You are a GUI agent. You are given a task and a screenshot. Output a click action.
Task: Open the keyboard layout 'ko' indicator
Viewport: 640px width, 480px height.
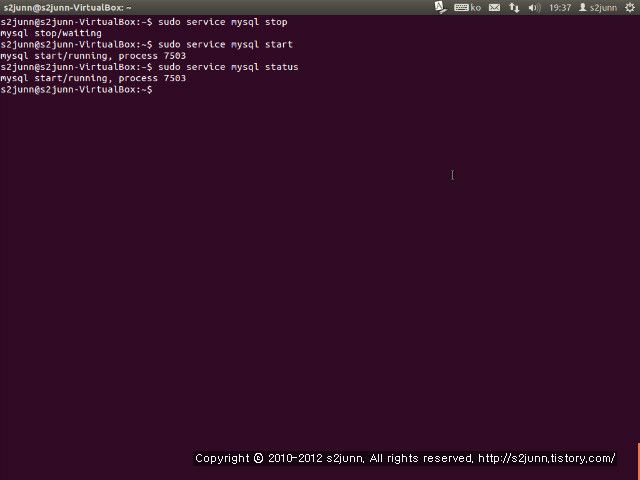(467, 7)
